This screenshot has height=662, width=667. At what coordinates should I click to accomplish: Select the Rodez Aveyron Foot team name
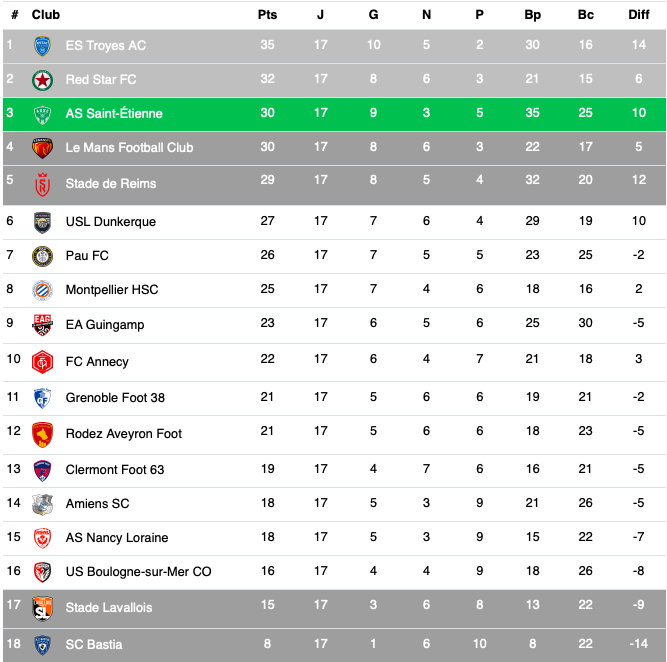click(124, 433)
